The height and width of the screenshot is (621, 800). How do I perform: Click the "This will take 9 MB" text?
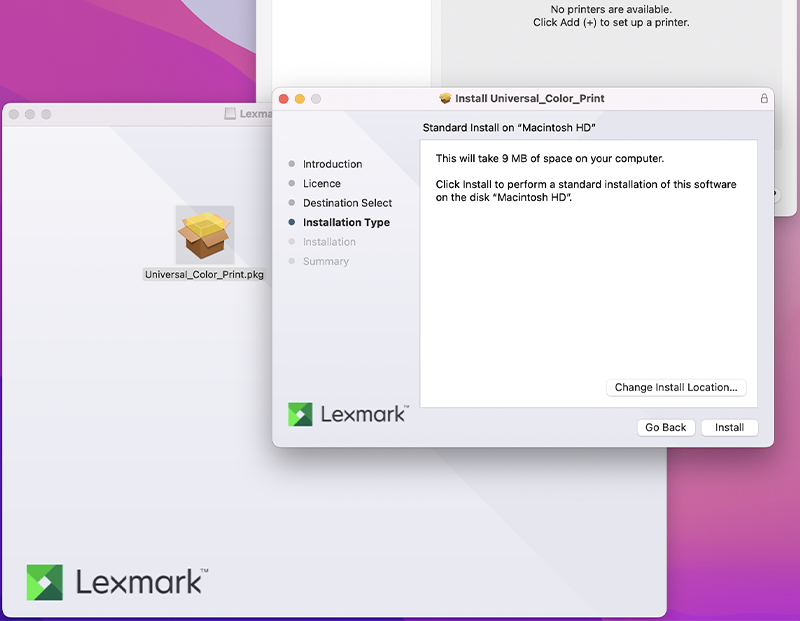[549, 159]
